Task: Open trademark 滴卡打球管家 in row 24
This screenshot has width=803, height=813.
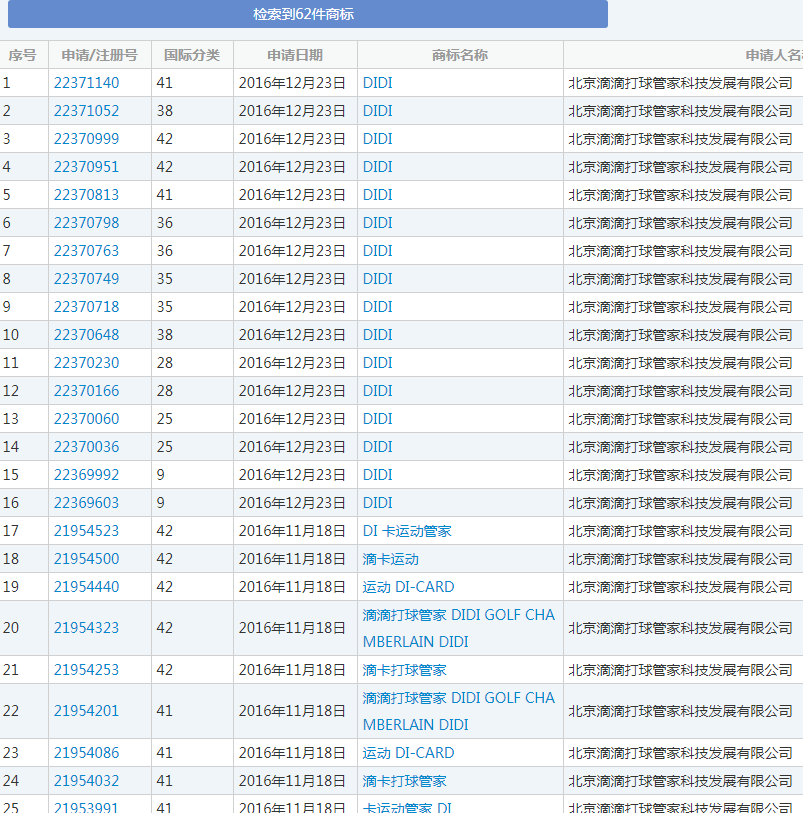Action: pos(404,781)
